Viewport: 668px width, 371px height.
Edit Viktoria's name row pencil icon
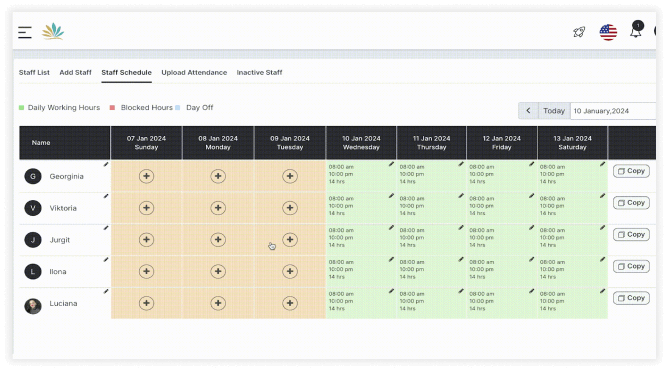[x=106, y=196]
